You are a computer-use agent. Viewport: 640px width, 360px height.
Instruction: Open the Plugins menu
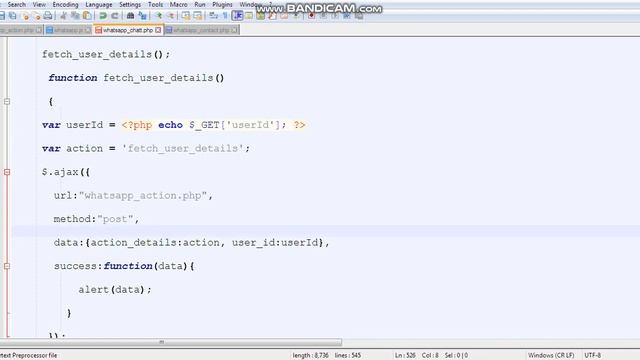222,4
